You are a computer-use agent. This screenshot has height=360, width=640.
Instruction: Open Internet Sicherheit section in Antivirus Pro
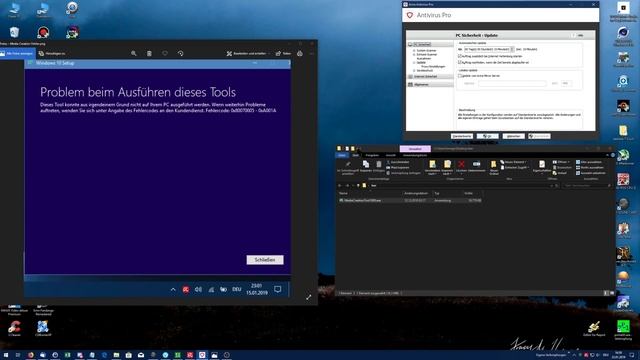(431, 76)
